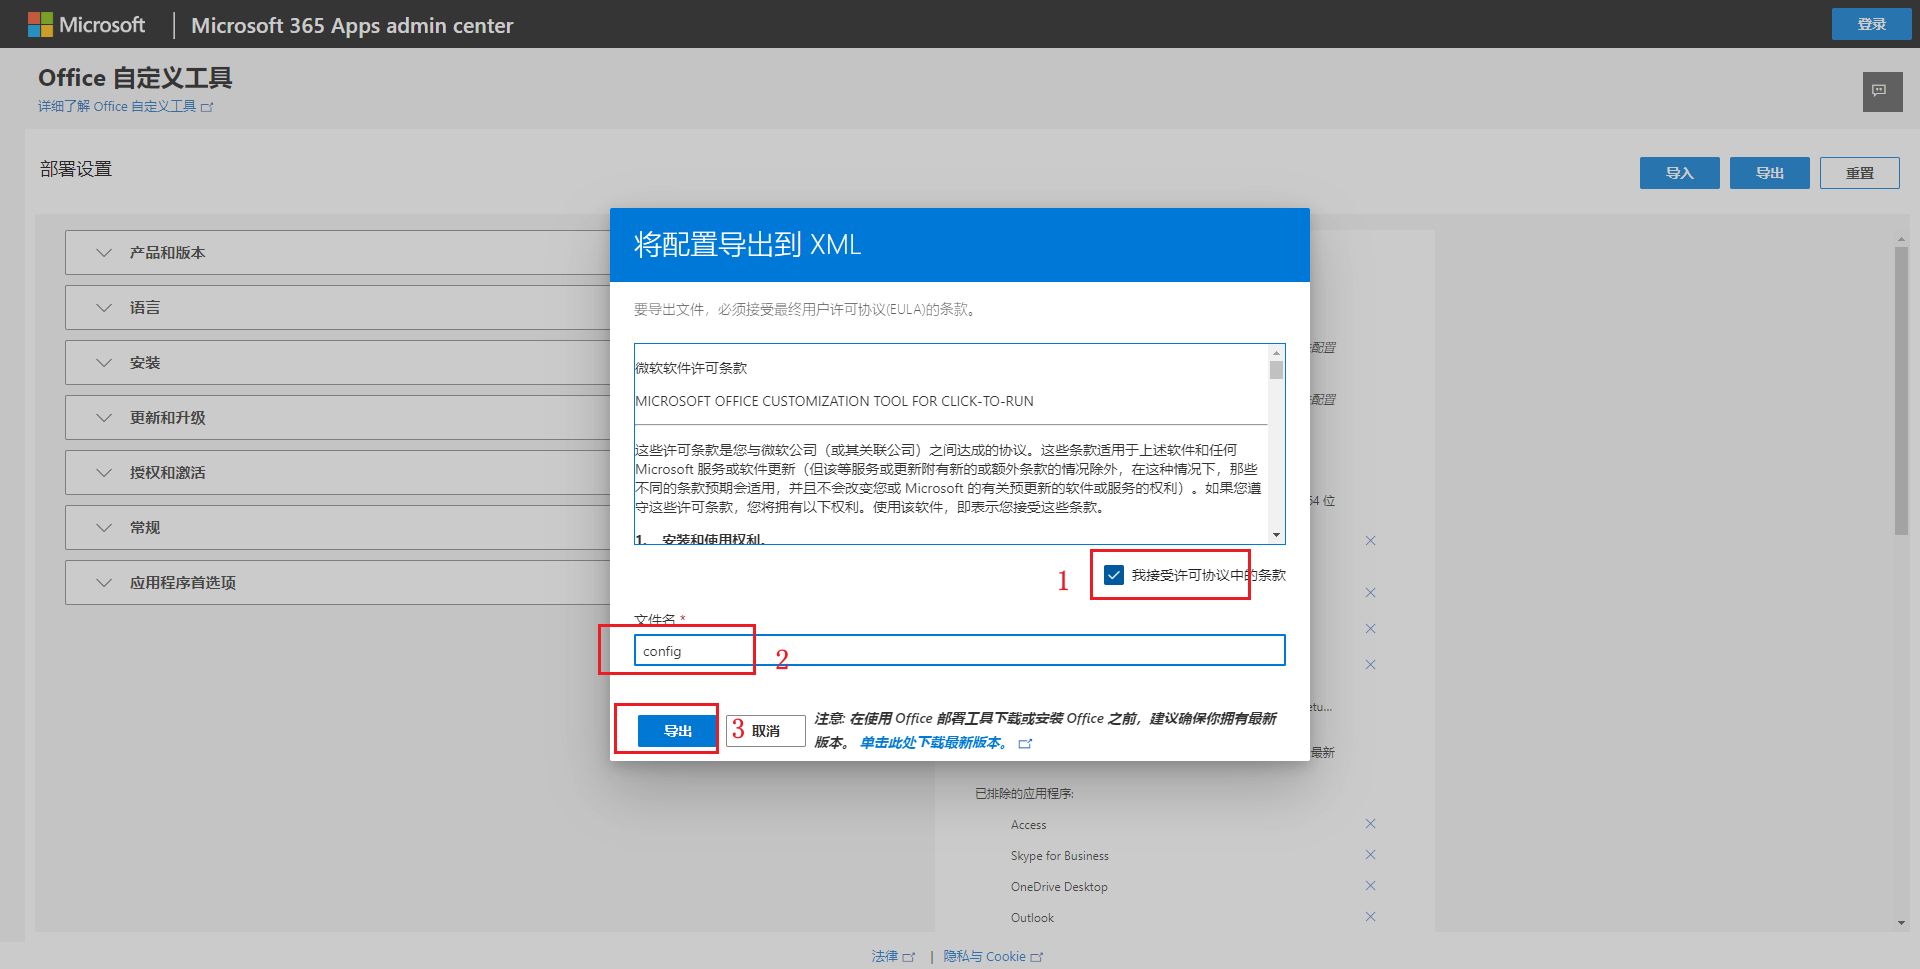
Task: Remove Outlook from excluded apps
Action: pos(1370,917)
